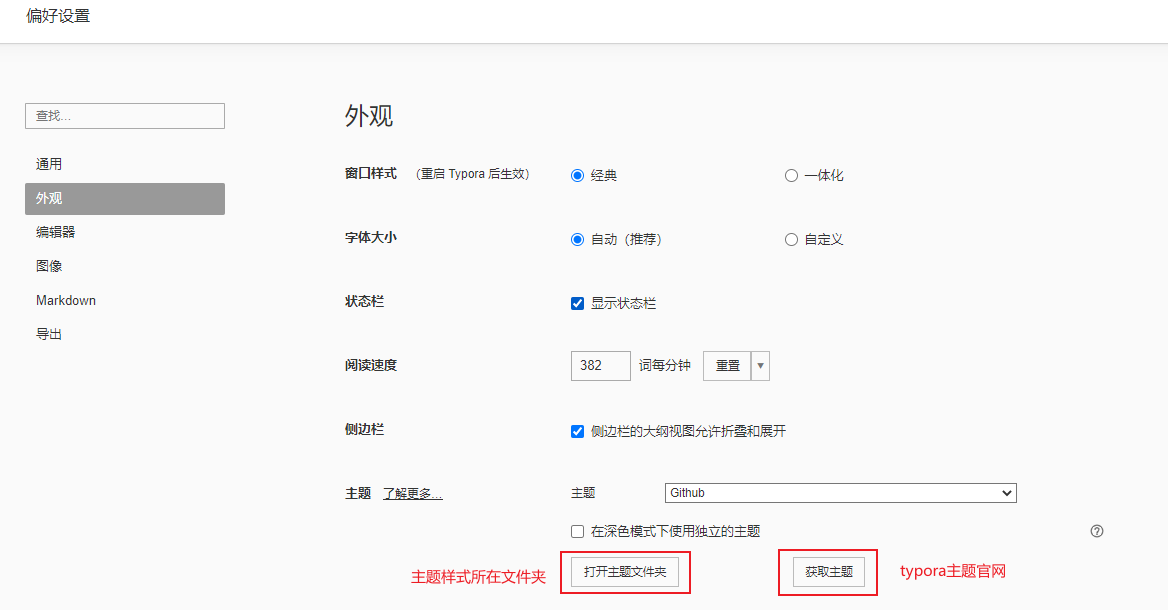Click the help question mark icon
1168x610 pixels.
pyautogui.click(x=1097, y=531)
